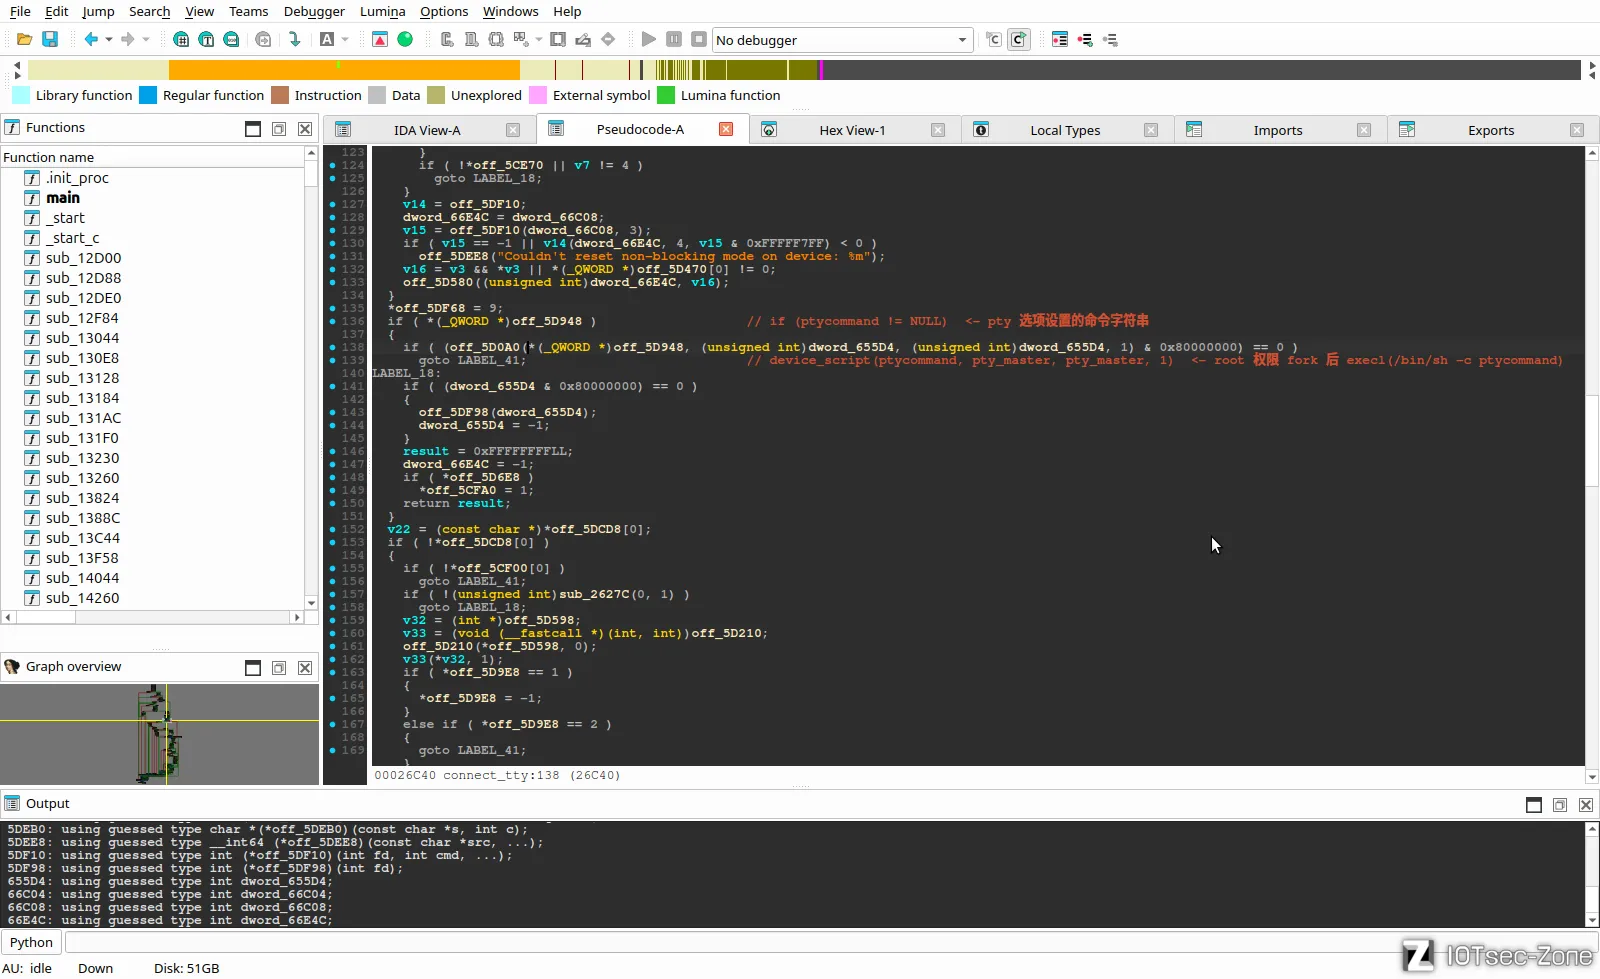
Task: Click the graph overview thumbnail
Action: tap(160, 734)
